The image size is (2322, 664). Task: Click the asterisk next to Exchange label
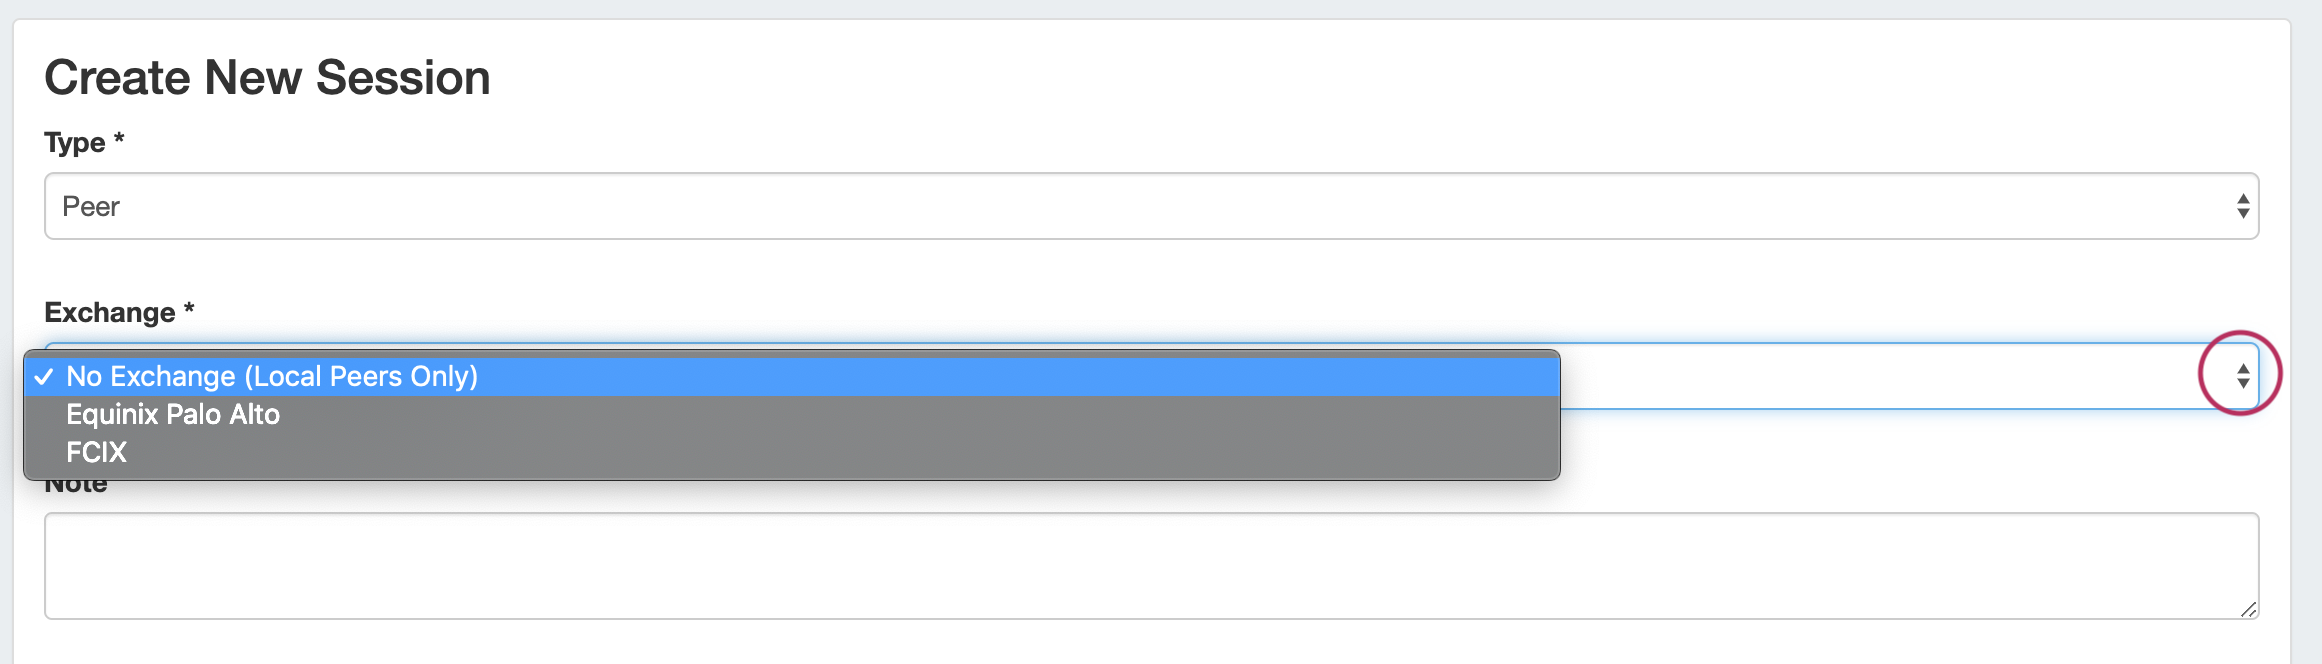[x=189, y=310]
